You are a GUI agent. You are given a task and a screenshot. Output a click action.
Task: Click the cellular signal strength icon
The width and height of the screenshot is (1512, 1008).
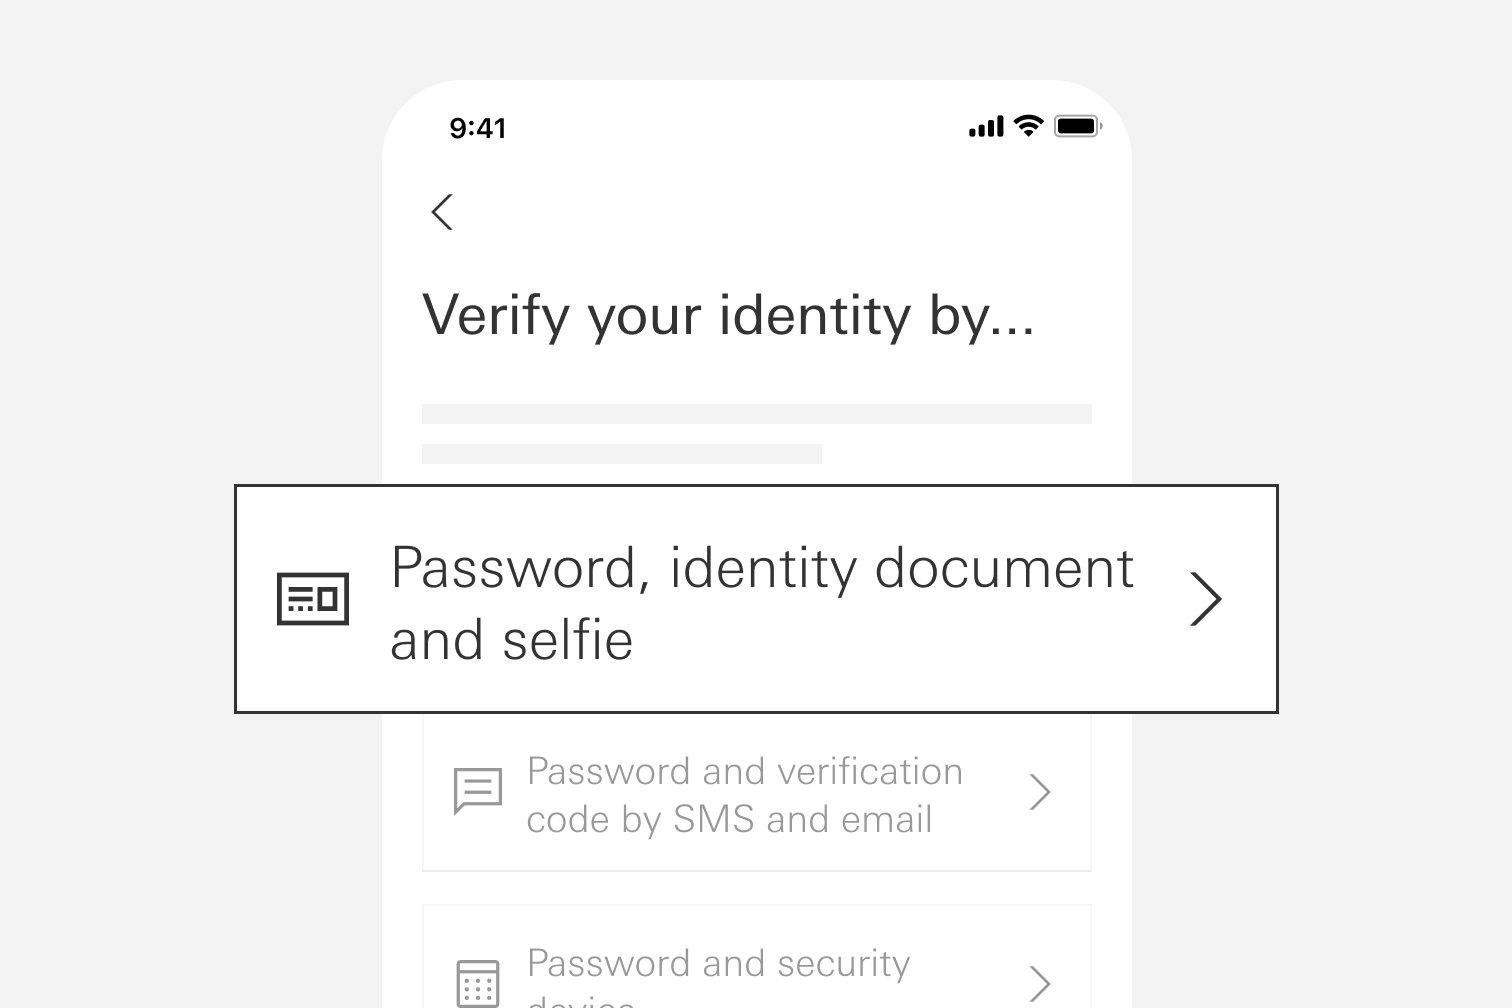(x=986, y=127)
